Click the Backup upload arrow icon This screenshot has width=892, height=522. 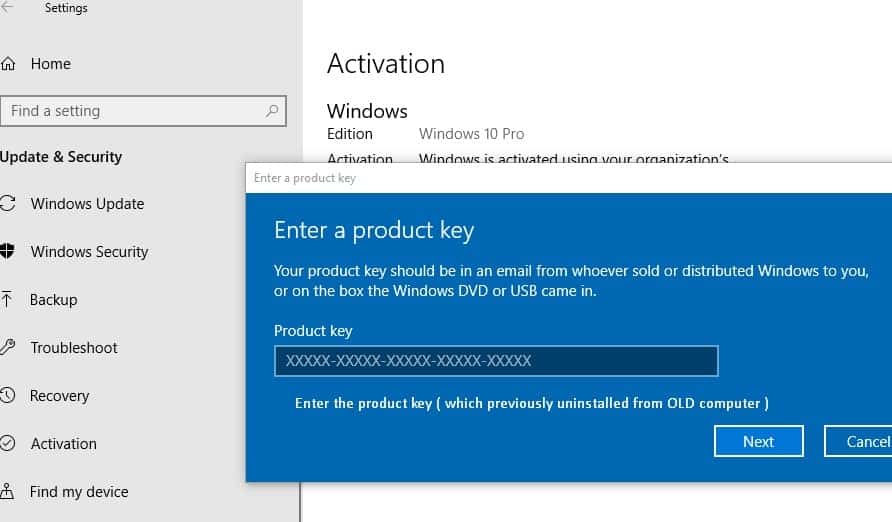(8, 300)
